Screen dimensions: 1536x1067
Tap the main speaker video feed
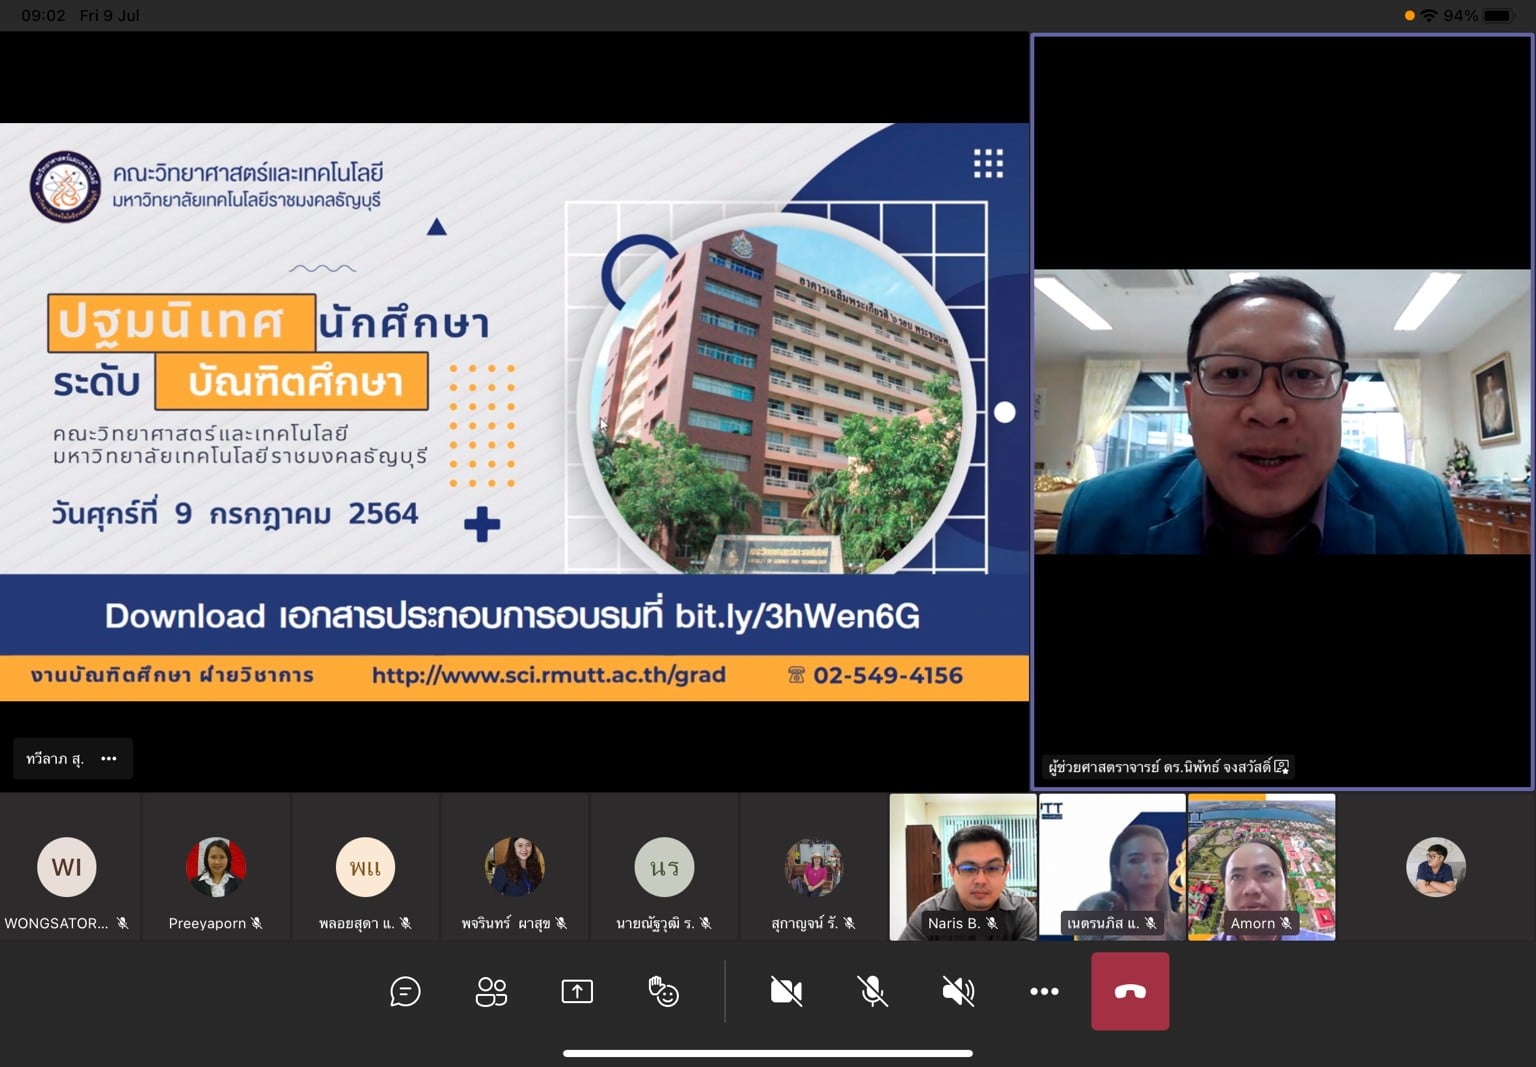[1282, 411]
